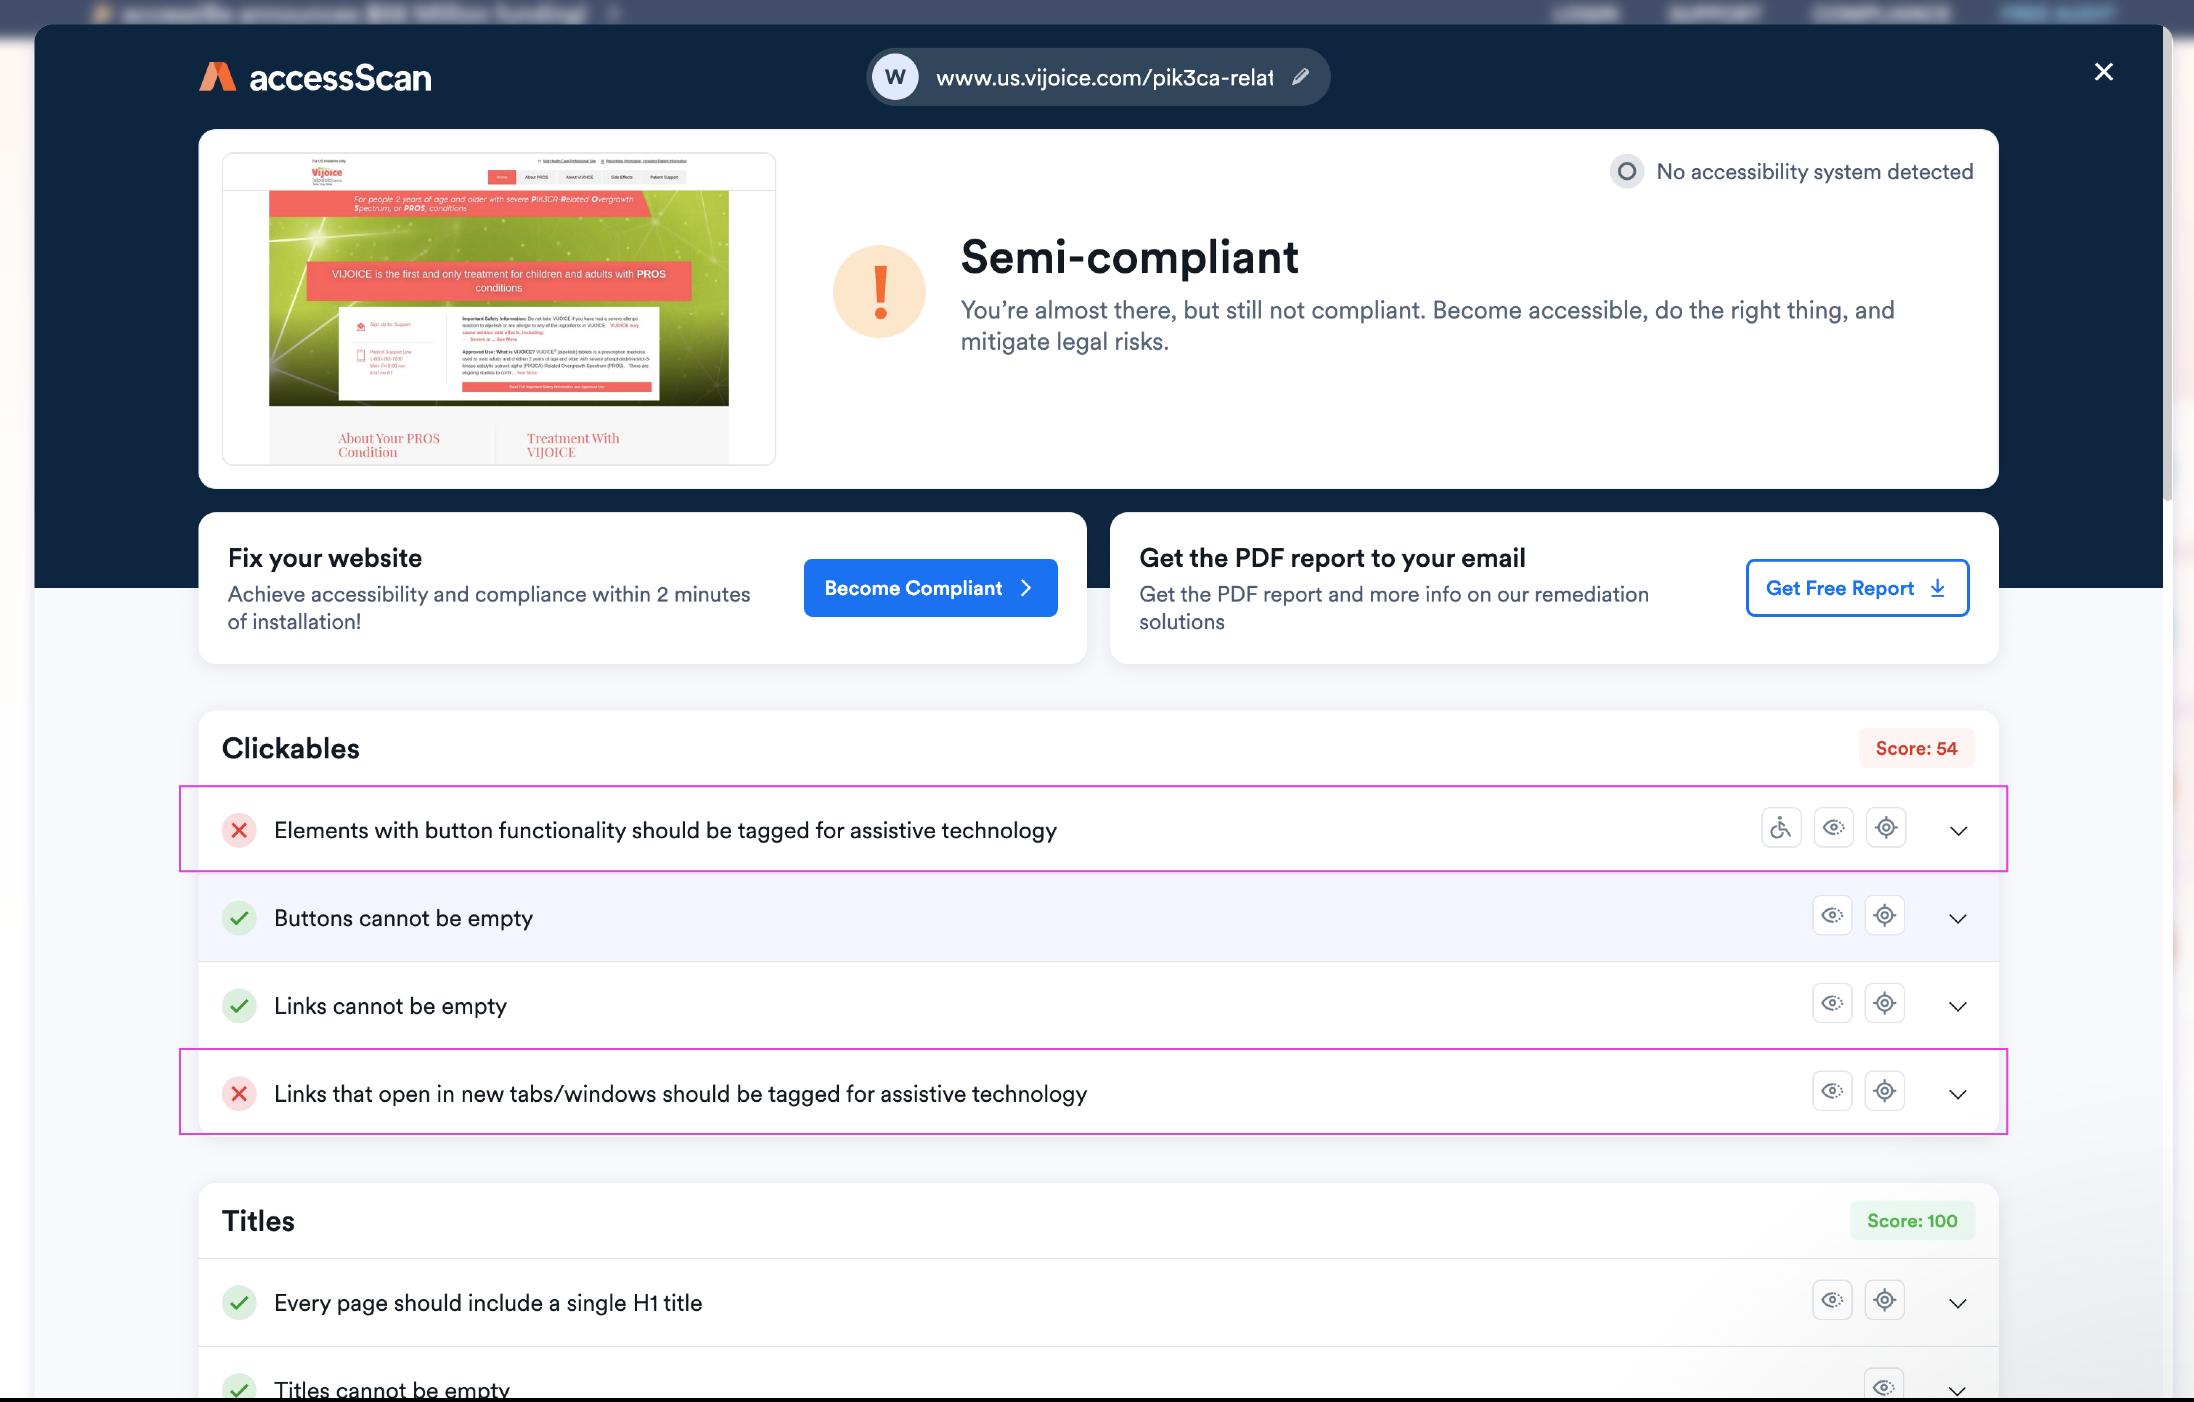This screenshot has width=2194, height=1402.
Task: Expand the 'Elements with button functionality' row
Action: 1958,831
